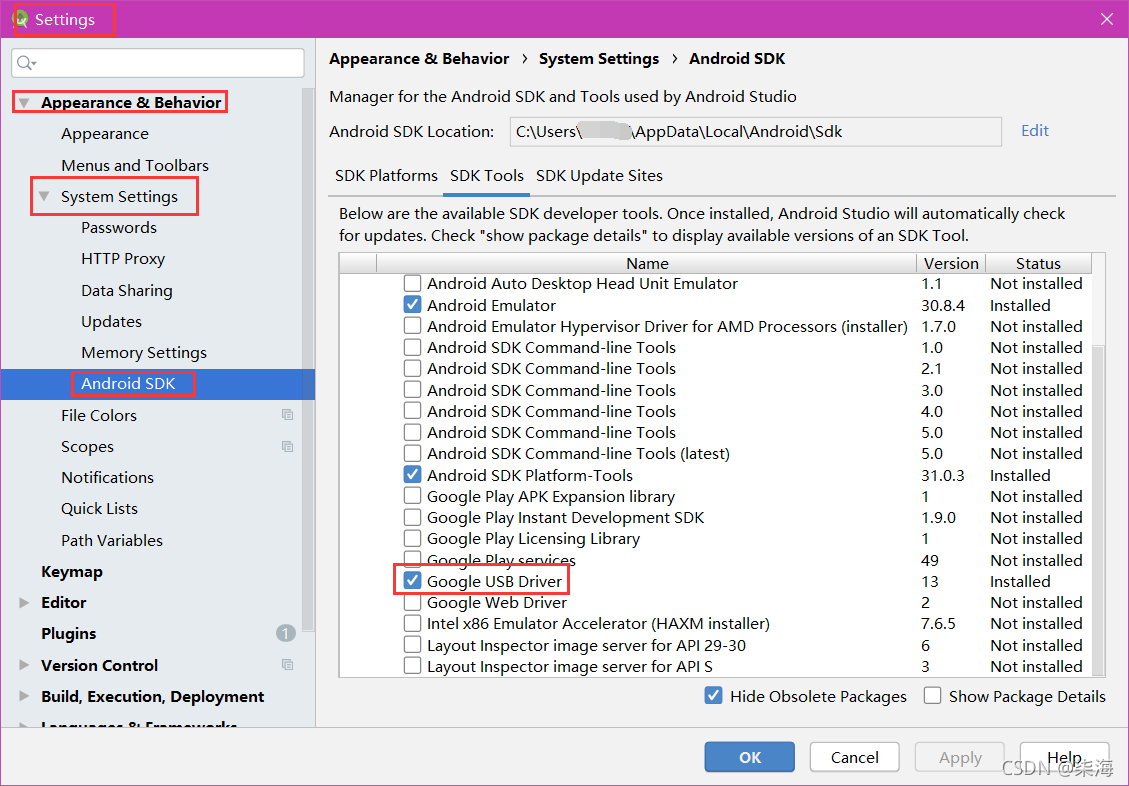Open Appearance settings item

click(104, 134)
